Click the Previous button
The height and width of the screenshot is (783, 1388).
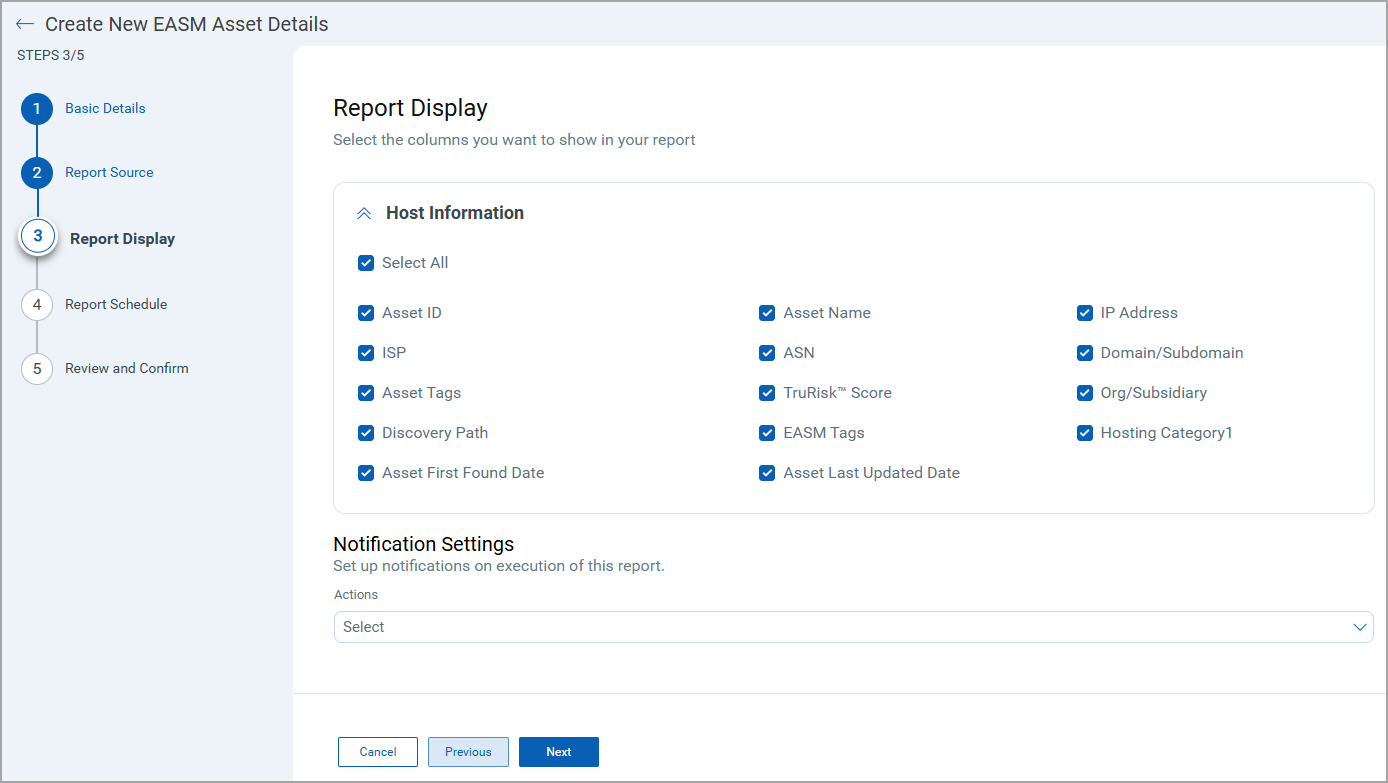tap(468, 752)
